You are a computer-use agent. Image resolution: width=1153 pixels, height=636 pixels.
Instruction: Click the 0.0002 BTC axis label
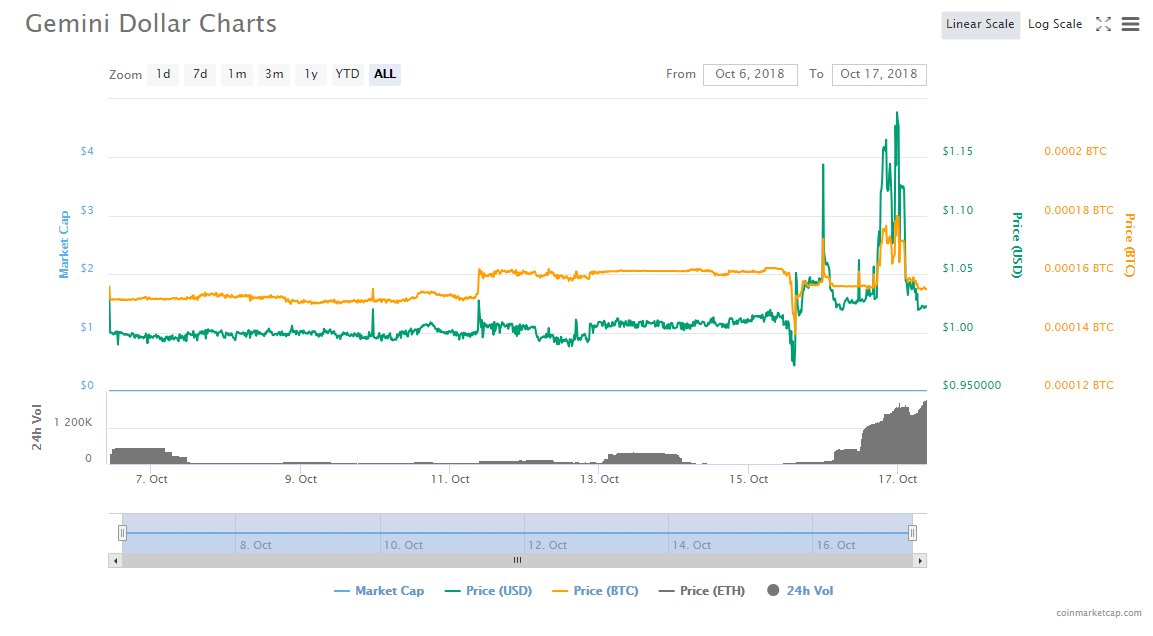(x=1075, y=151)
